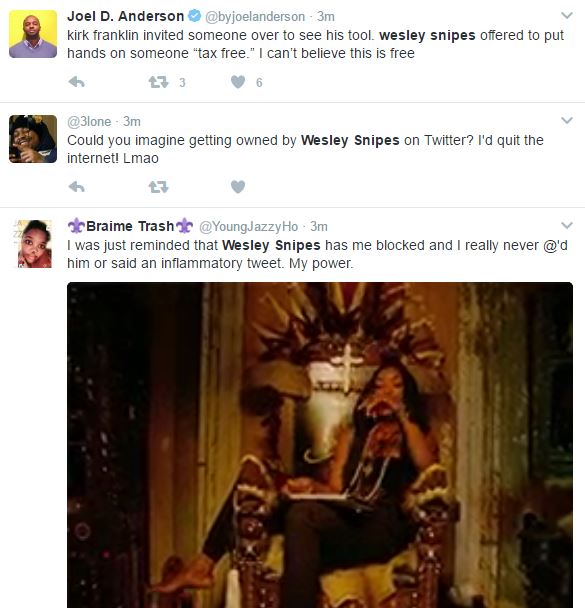Open the throne image in Braime Trash's tweet
Image resolution: width=585 pixels, height=608 pixels.
pos(320,445)
